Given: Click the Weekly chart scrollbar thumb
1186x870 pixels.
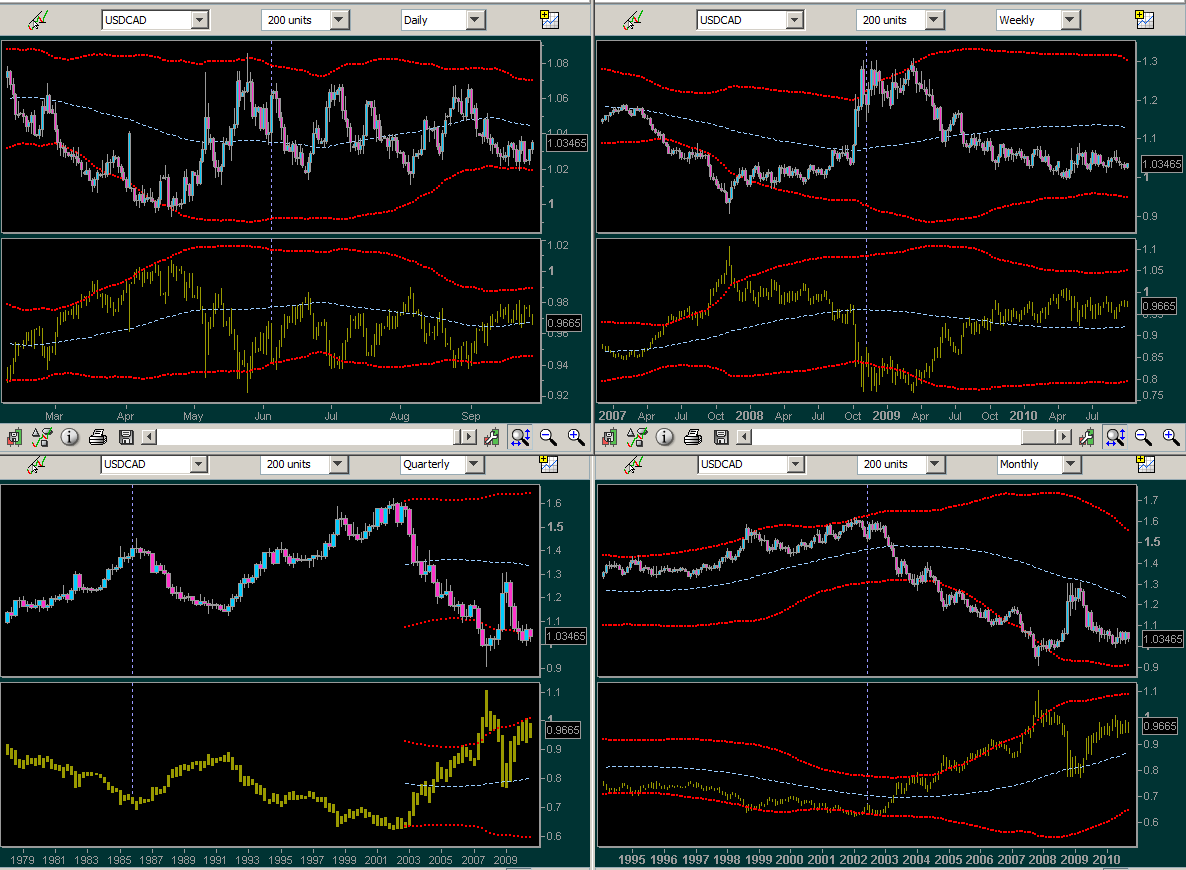Looking at the screenshot, I should [x=1038, y=437].
